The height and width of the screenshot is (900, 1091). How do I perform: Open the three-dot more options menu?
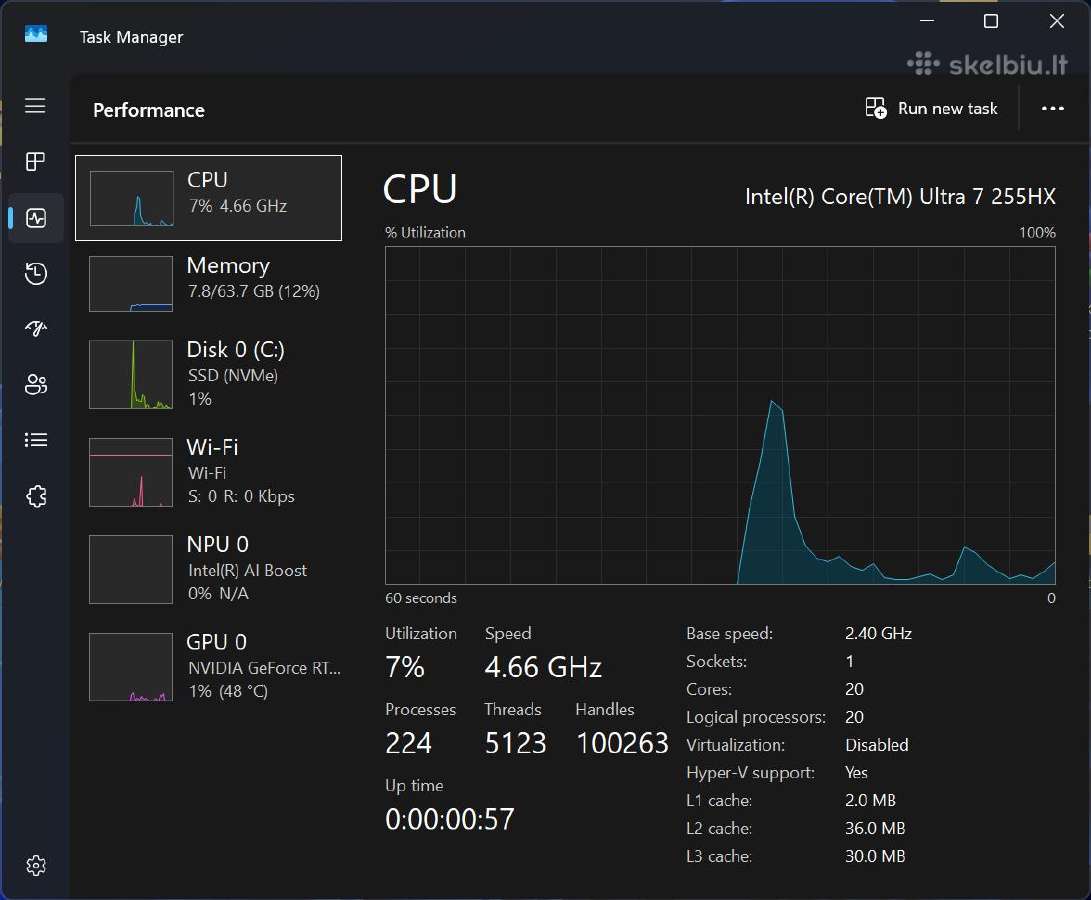coord(1052,109)
